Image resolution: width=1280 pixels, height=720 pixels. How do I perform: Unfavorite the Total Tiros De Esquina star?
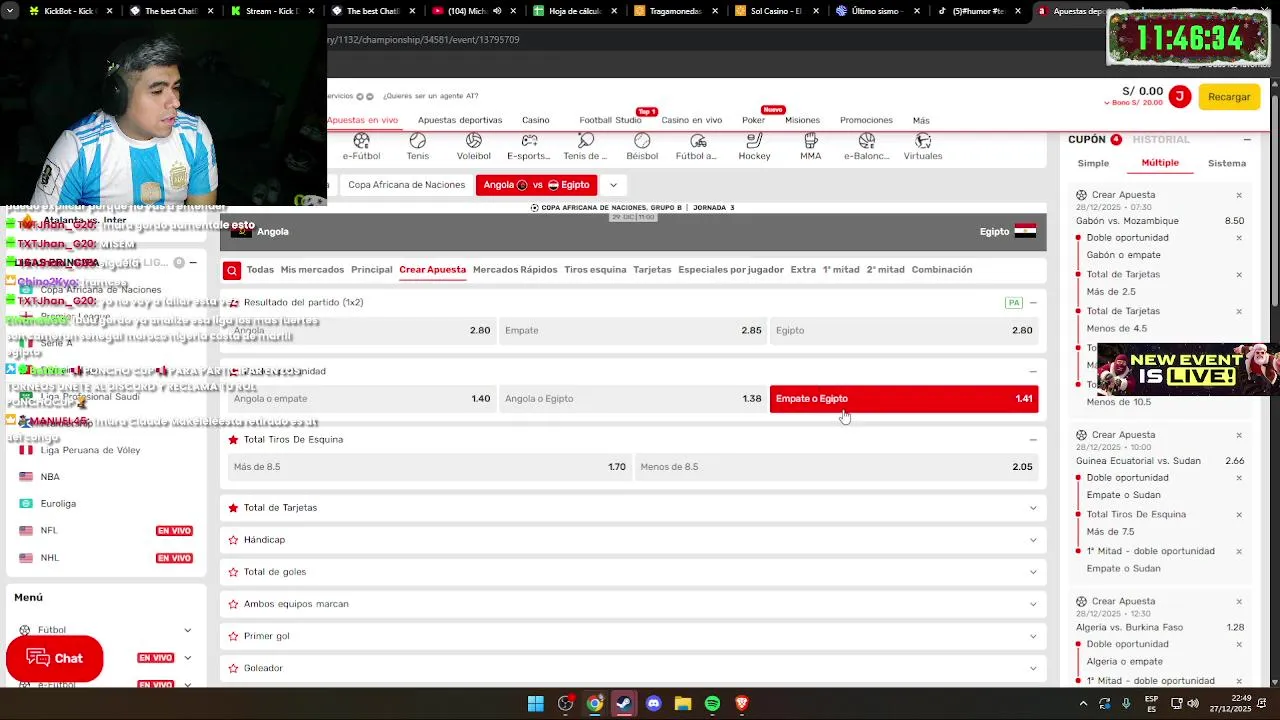(x=234, y=439)
